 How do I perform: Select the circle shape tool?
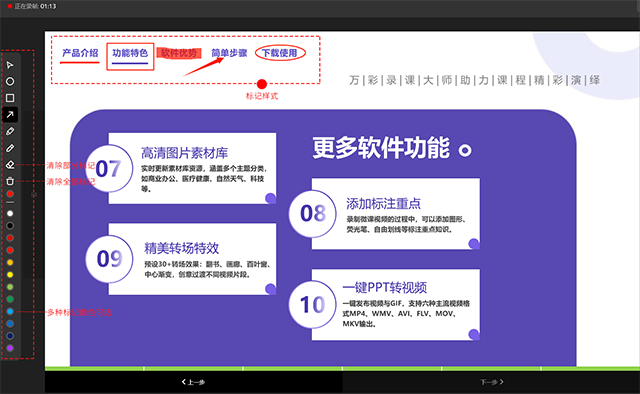[x=10, y=81]
